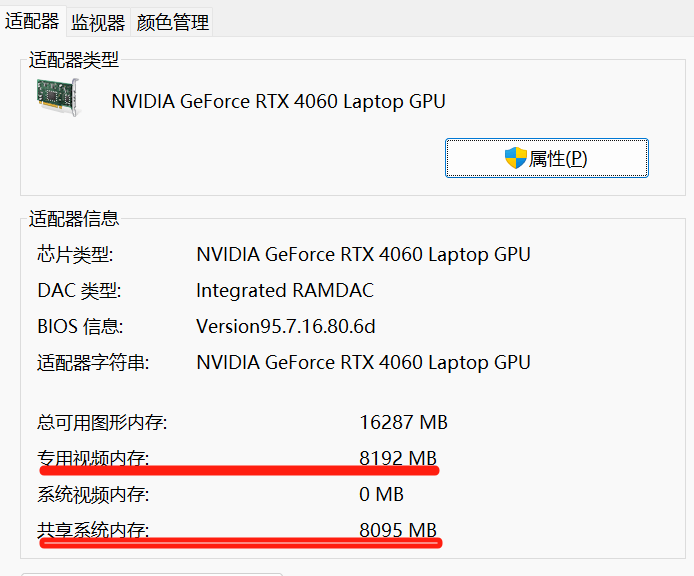694x576 pixels.
Task: Click the 8192 MB value
Action: click(398, 458)
